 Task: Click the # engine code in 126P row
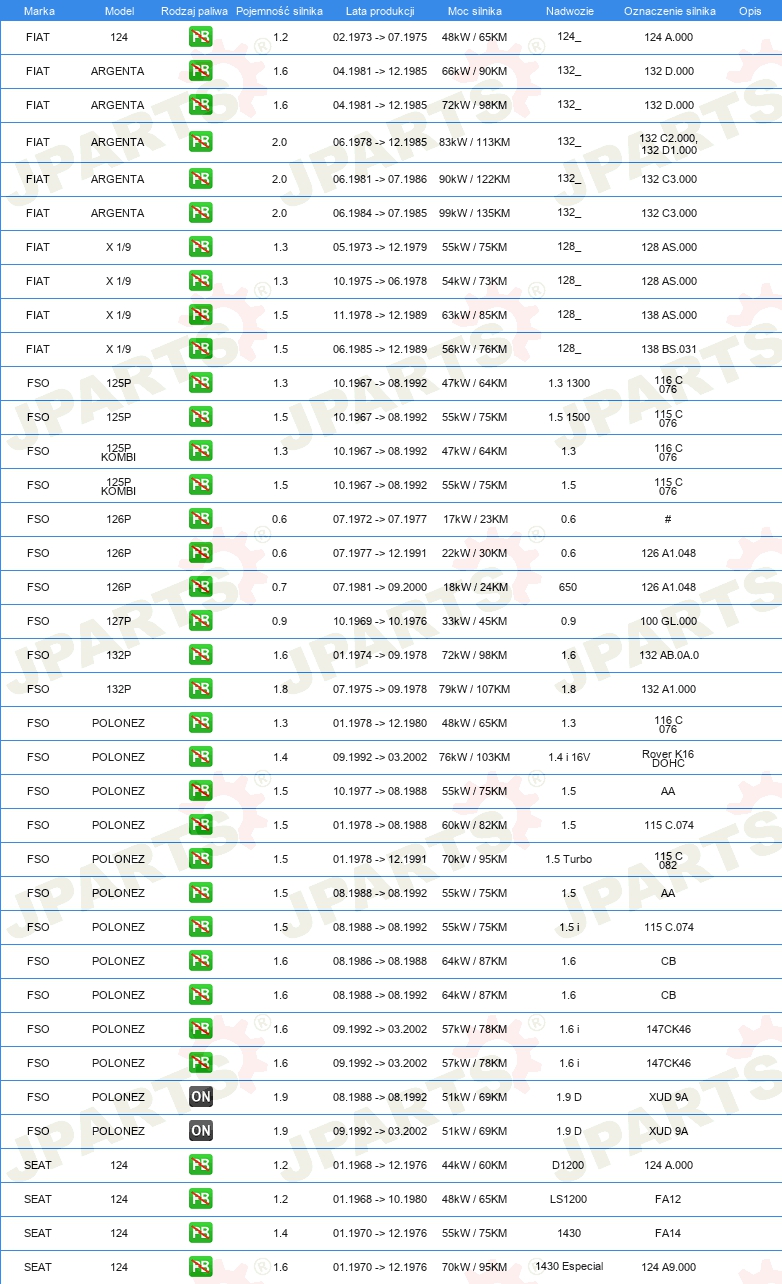pos(668,519)
